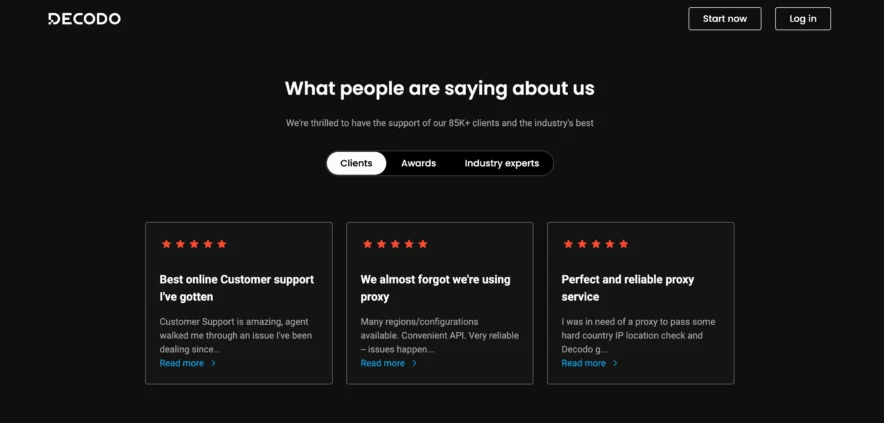This screenshot has width=884, height=423.
Task: Click the chevron arrow in the middle review card
Action: 414,363
